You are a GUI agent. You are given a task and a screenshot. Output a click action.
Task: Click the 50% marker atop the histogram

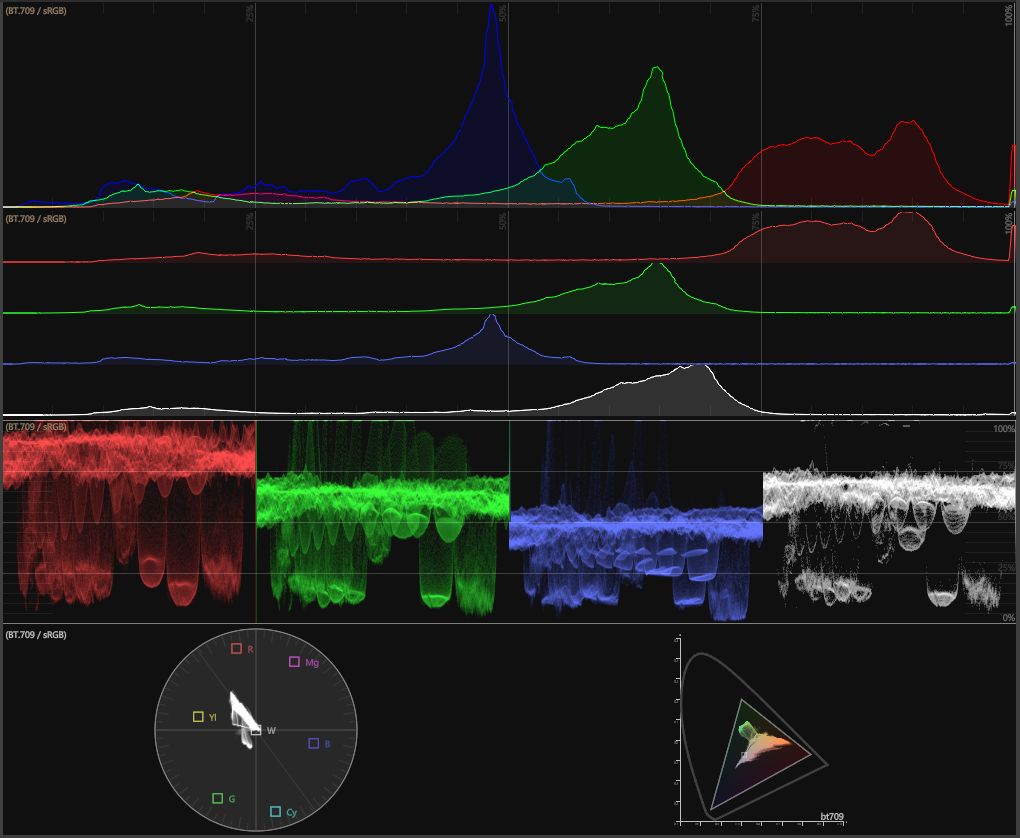coord(504,13)
